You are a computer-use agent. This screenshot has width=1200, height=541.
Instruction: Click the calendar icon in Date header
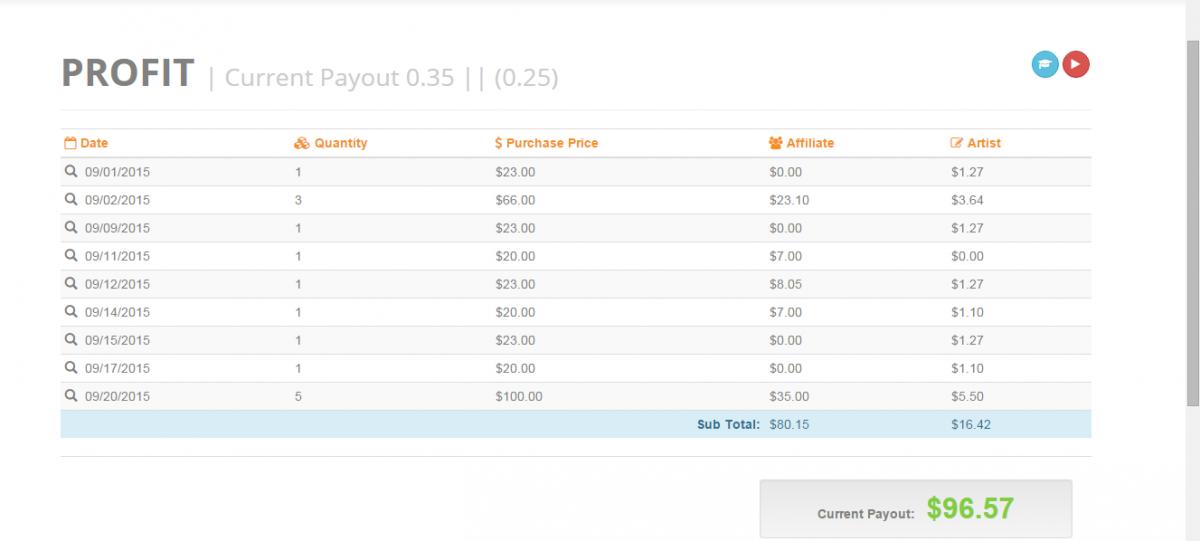tap(70, 143)
